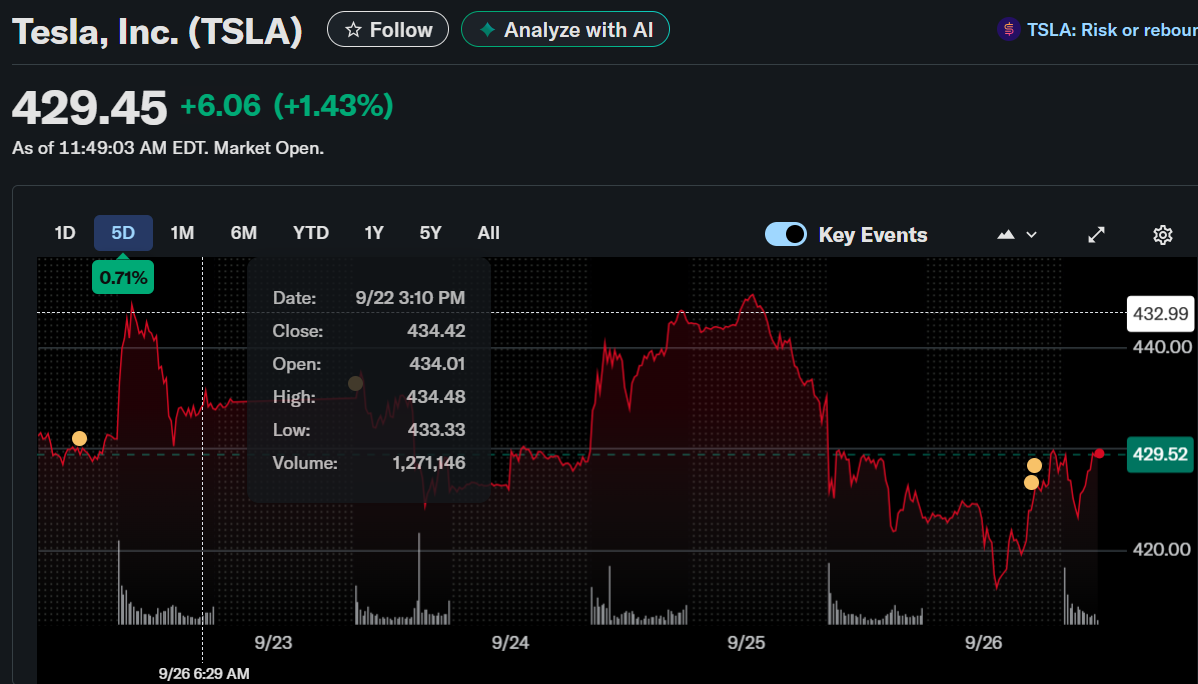Click the Follow star button

(x=387, y=30)
